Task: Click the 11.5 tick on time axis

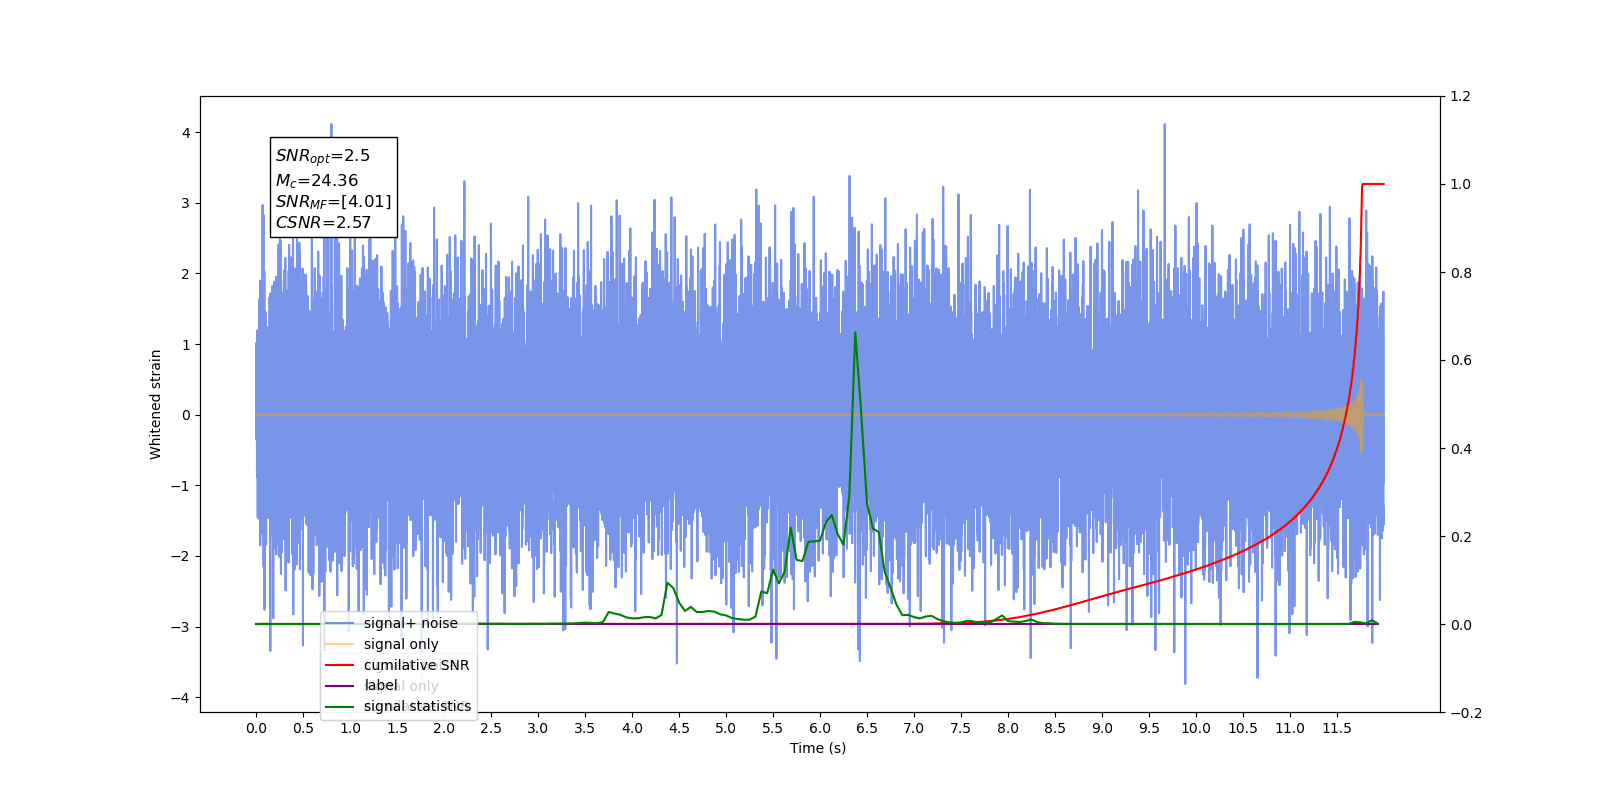Action: (x=1337, y=728)
